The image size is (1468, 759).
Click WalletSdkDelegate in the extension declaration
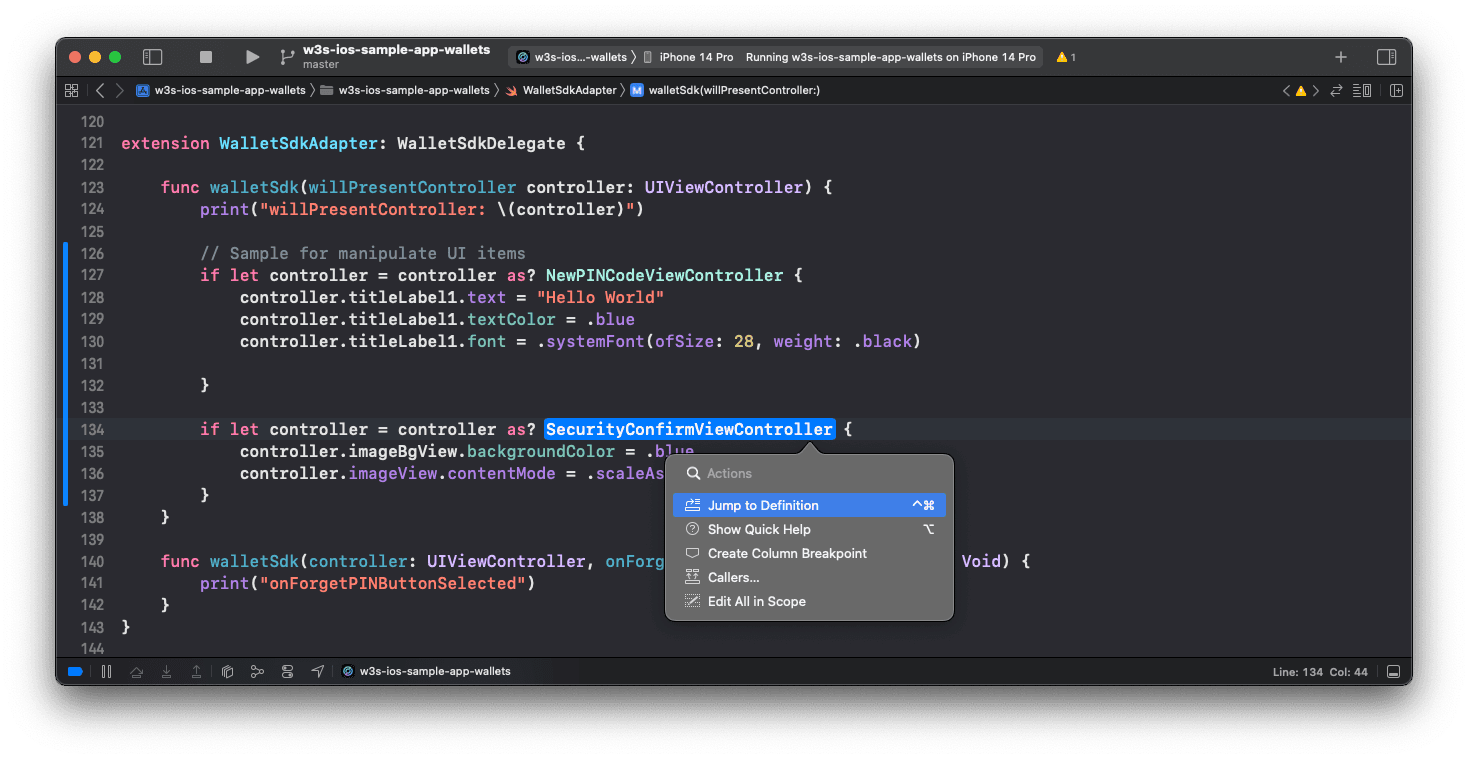481,143
